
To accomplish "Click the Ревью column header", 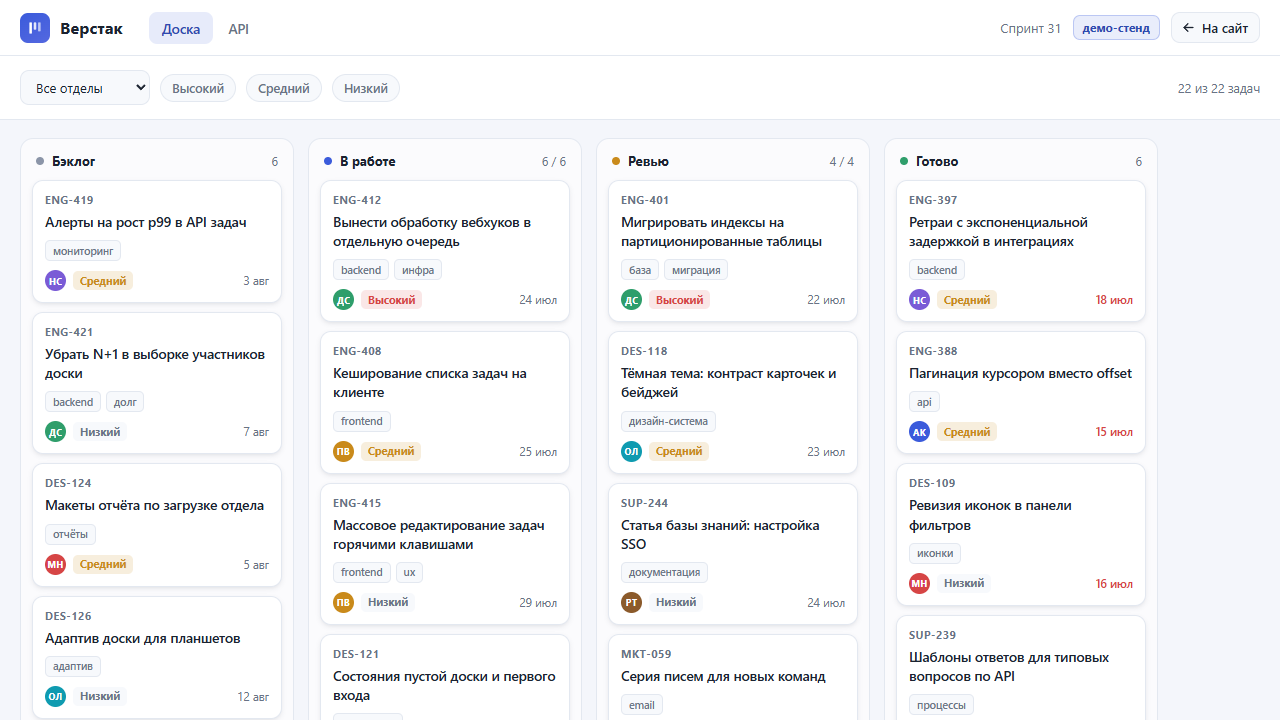I will [733, 161].
